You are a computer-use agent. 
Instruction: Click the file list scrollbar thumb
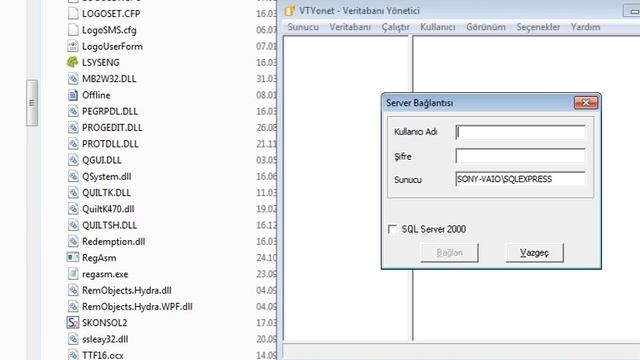[x=32, y=103]
